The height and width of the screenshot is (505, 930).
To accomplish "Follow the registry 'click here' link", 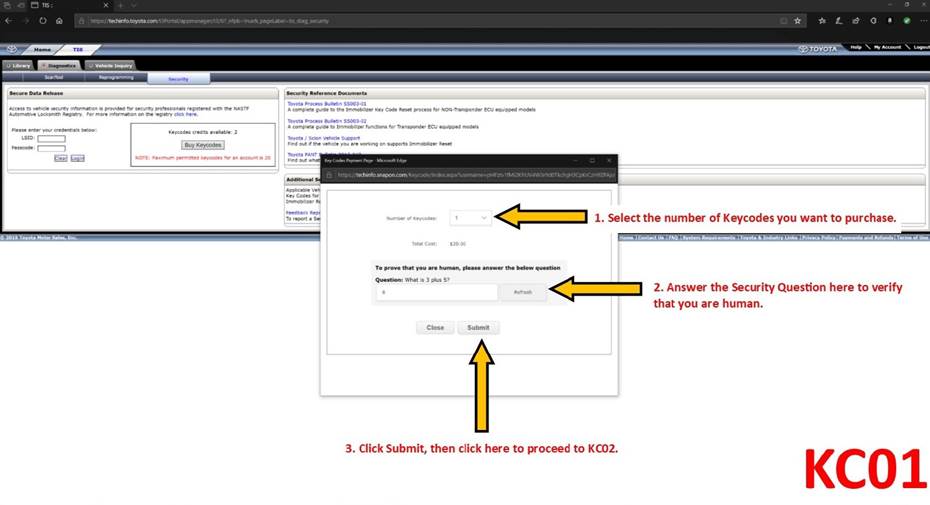I will (x=186, y=115).
